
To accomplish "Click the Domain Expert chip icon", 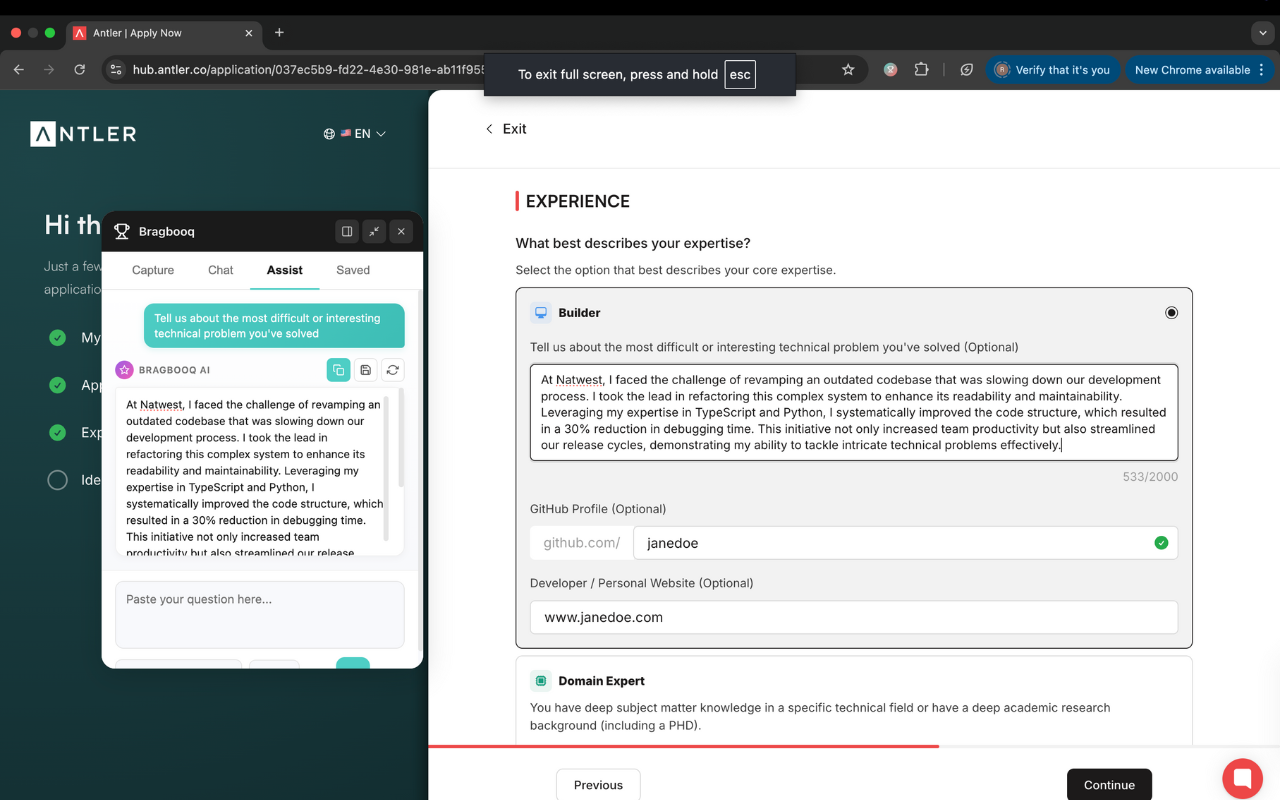I will pyautogui.click(x=541, y=681).
